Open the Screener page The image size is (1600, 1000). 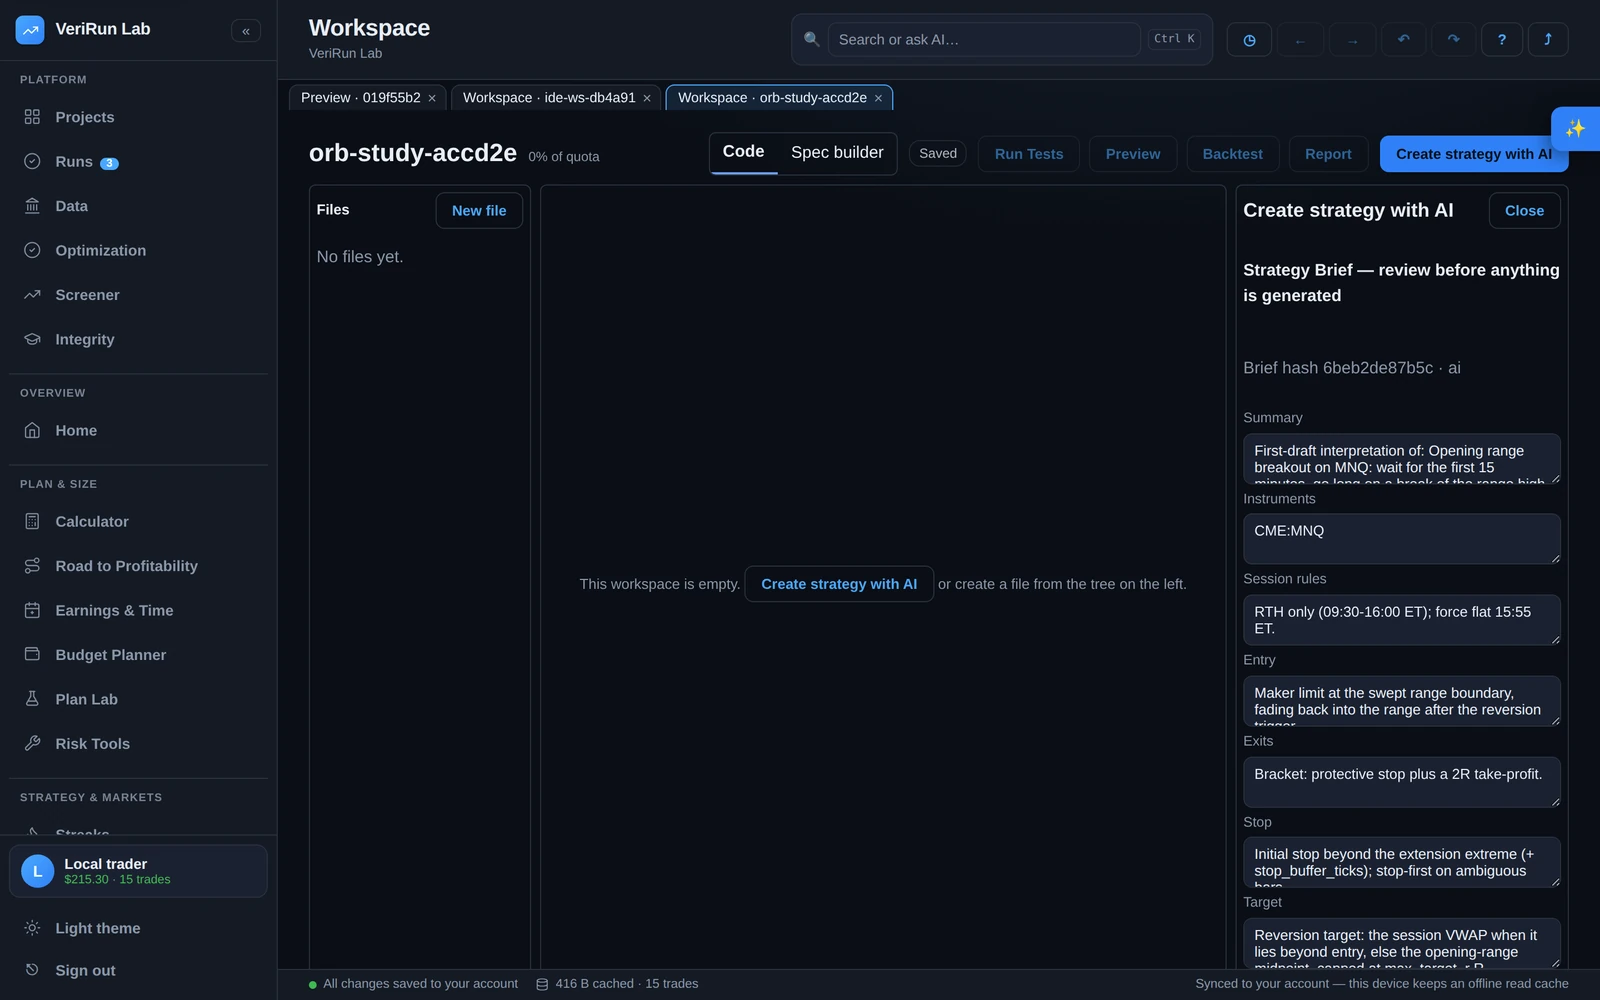tap(138, 295)
